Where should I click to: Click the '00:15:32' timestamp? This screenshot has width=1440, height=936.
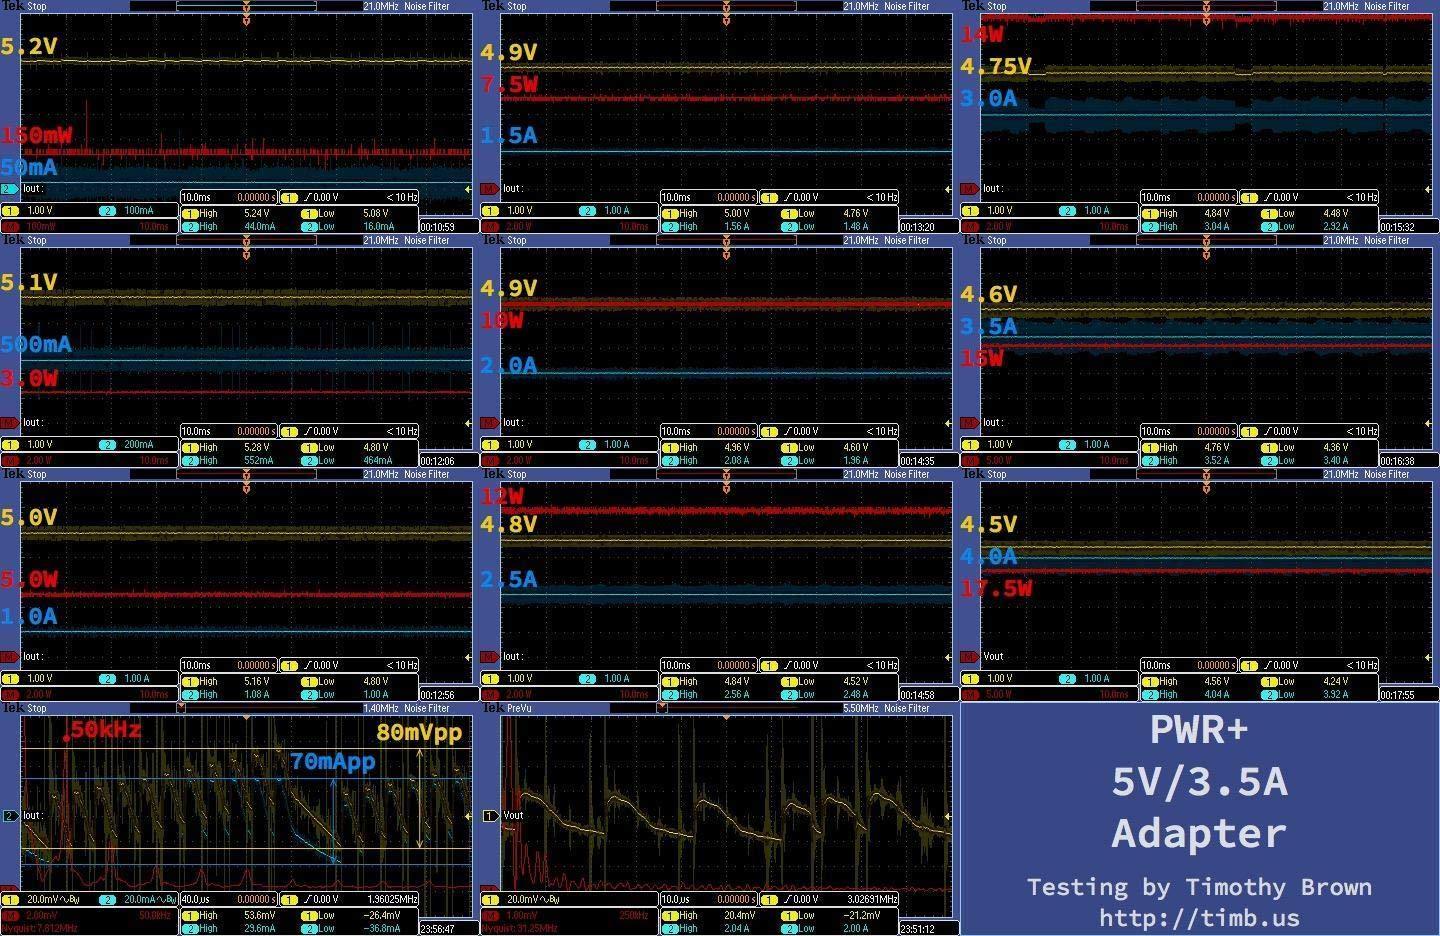click(1397, 227)
